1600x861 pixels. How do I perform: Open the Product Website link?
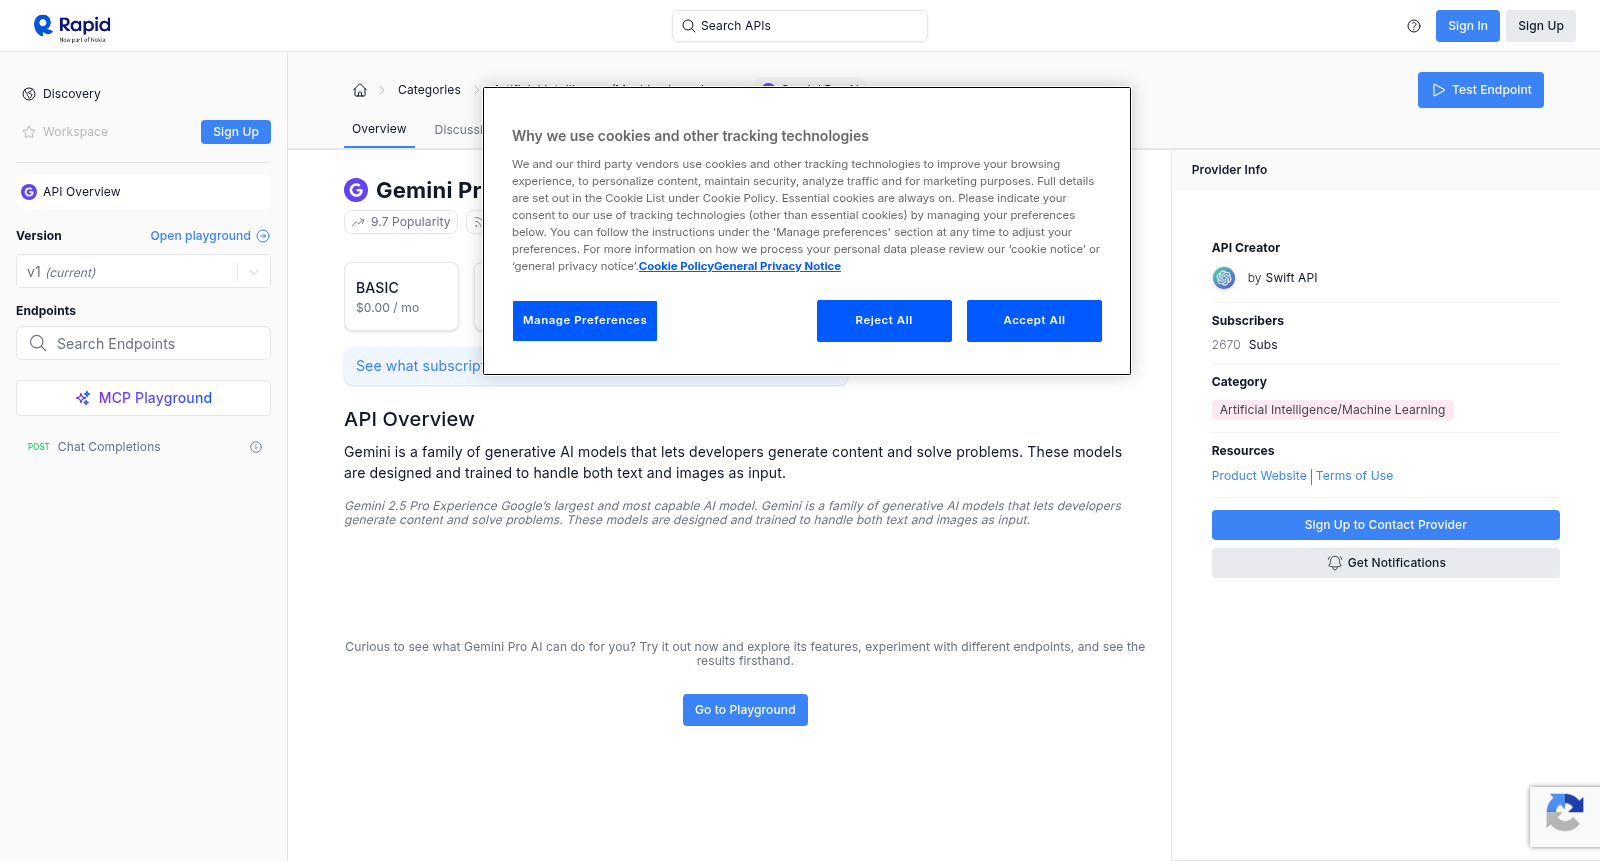click(x=1259, y=476)
